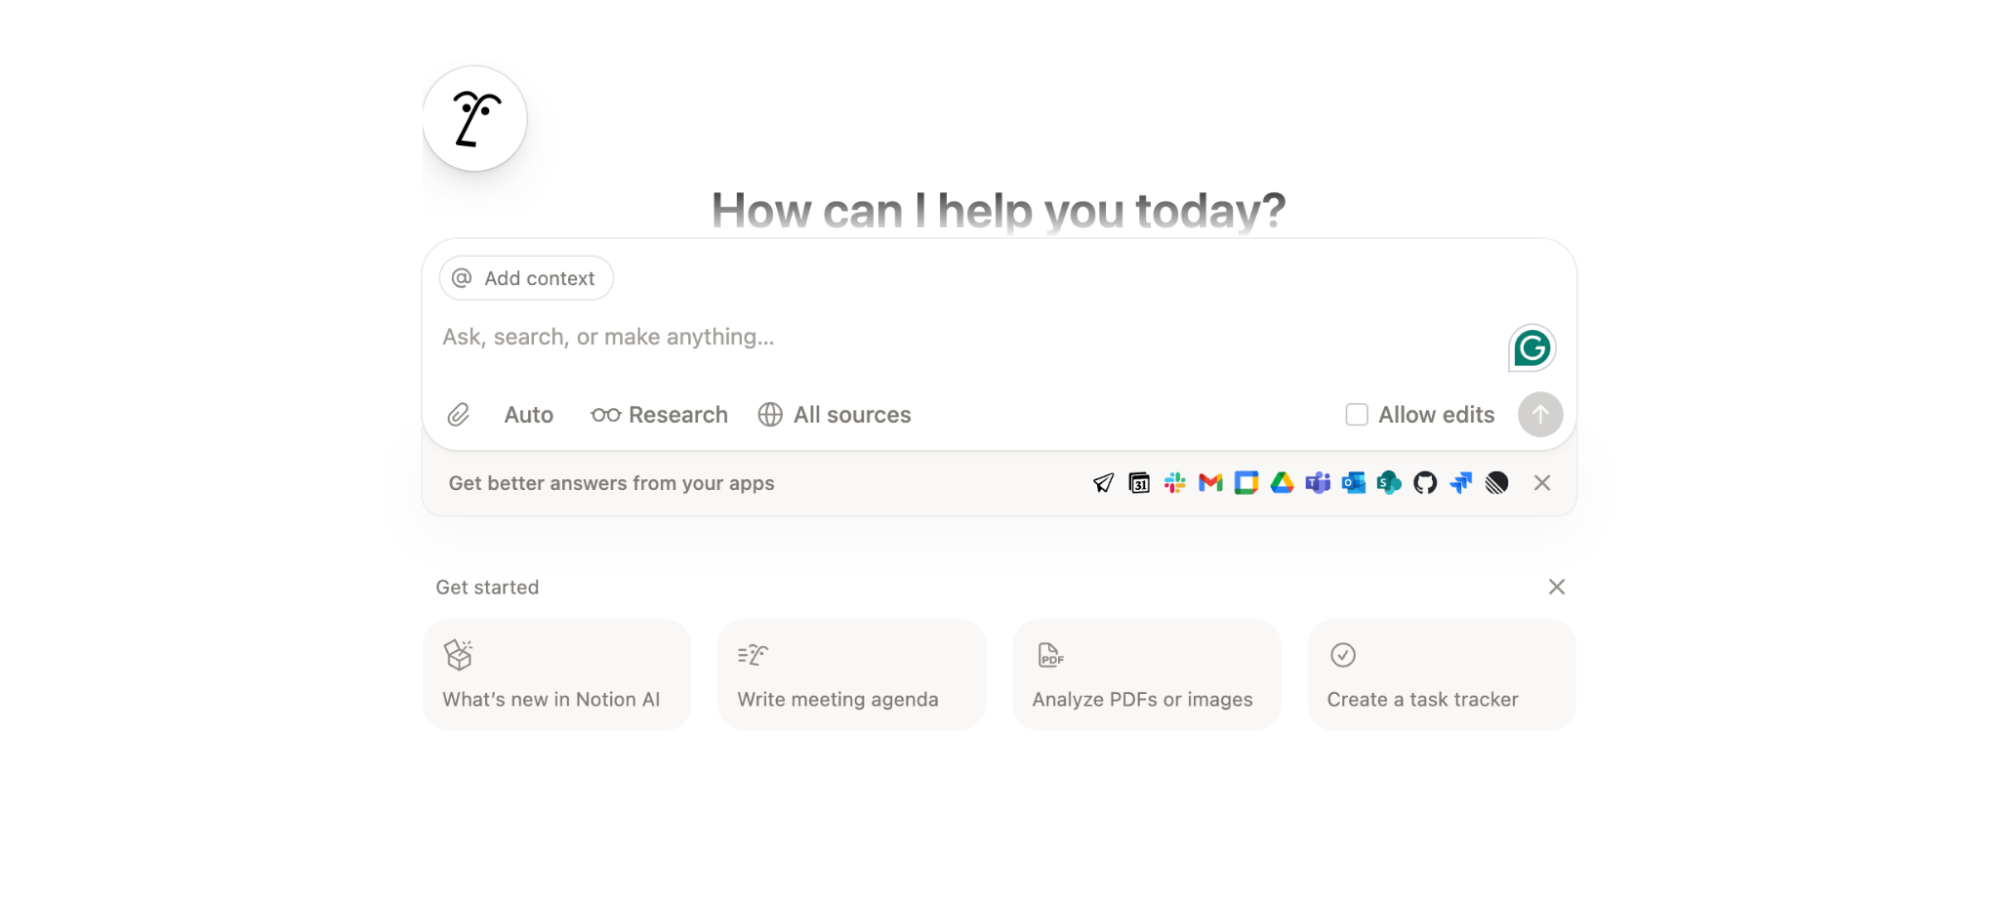Connect Jira from the apps row

click(1460, 483)
